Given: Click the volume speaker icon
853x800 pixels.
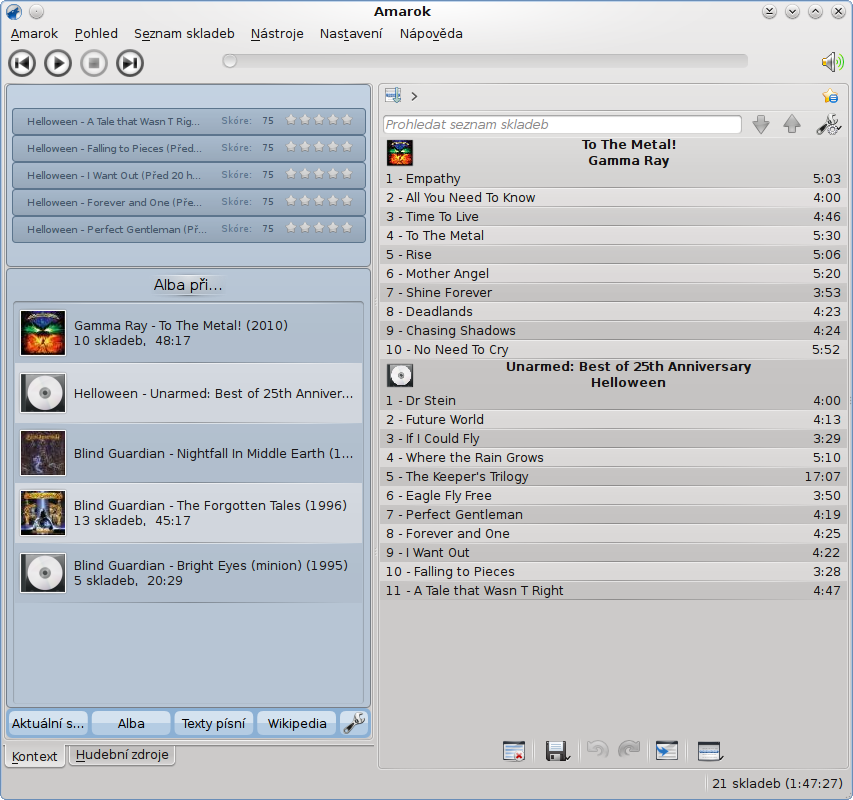Looking at the screenshot, I should tap(832, 62).
